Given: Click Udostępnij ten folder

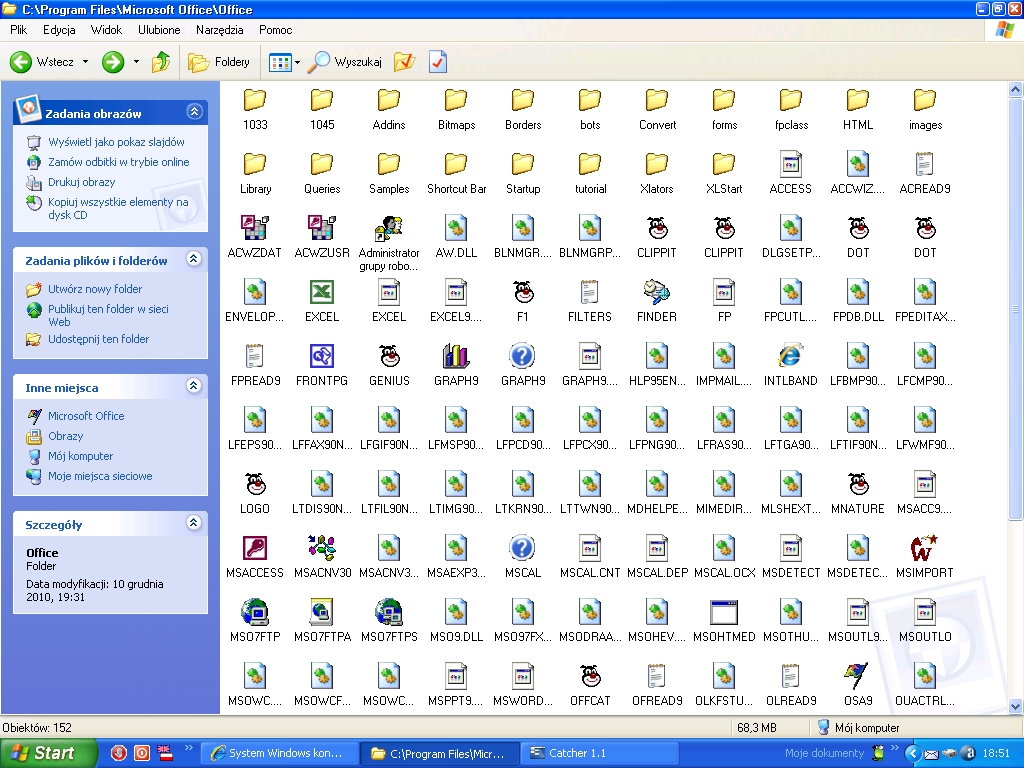Looking at the screenshot, I should tap(99, 339).
